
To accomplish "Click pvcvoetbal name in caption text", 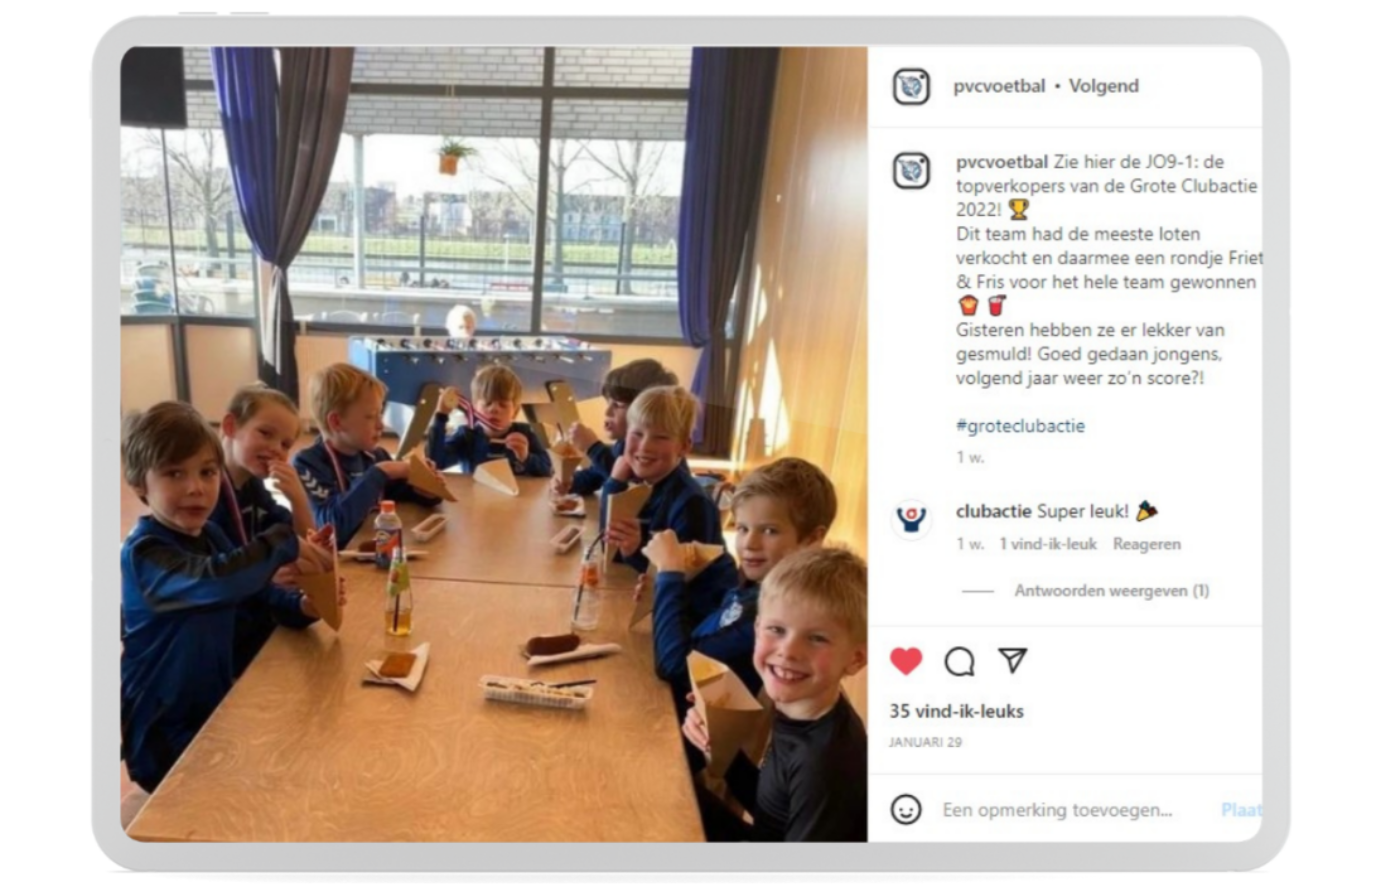I will (x=1002, y=162).
